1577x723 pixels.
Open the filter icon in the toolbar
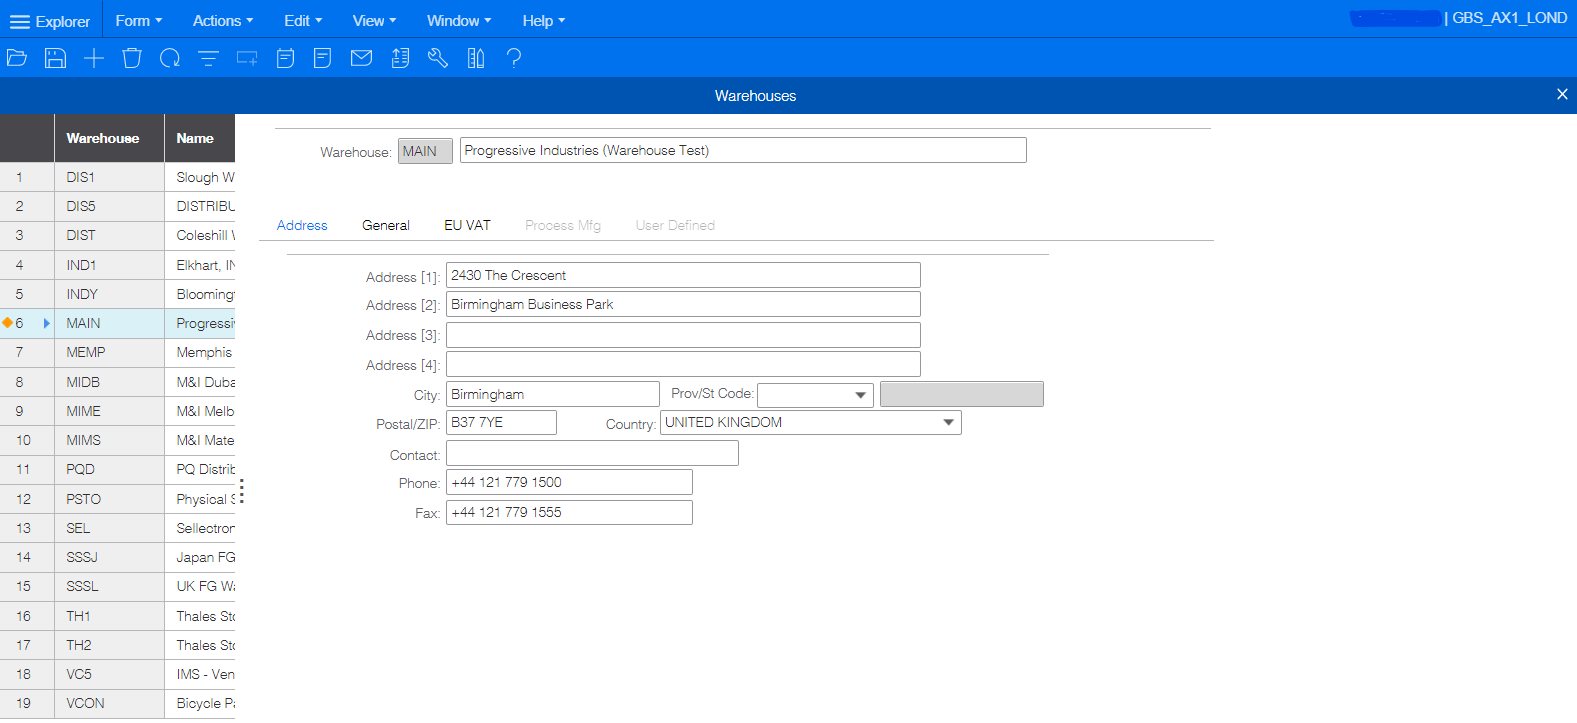pos(208,58)
